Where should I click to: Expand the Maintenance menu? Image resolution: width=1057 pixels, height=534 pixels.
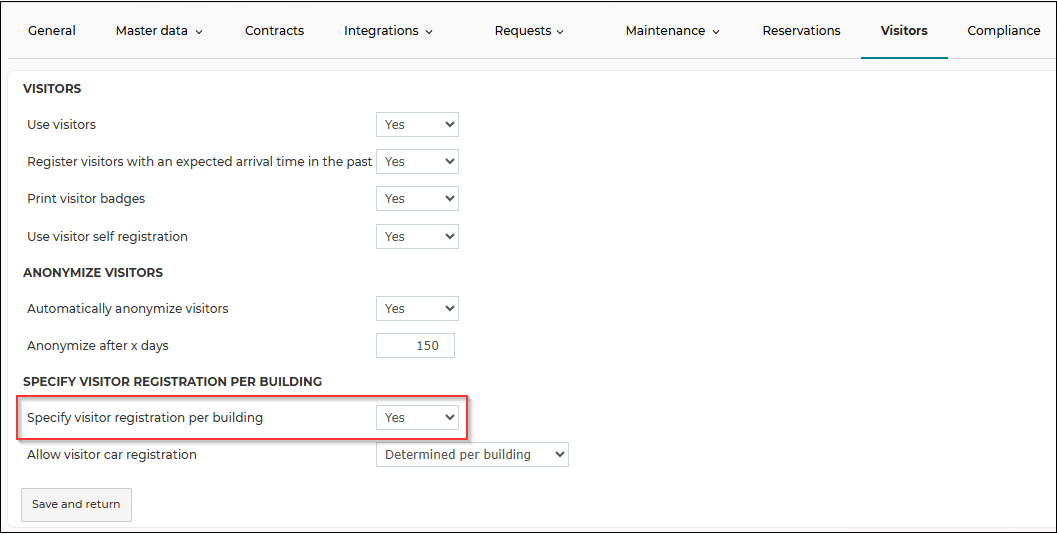coord(673,30)
